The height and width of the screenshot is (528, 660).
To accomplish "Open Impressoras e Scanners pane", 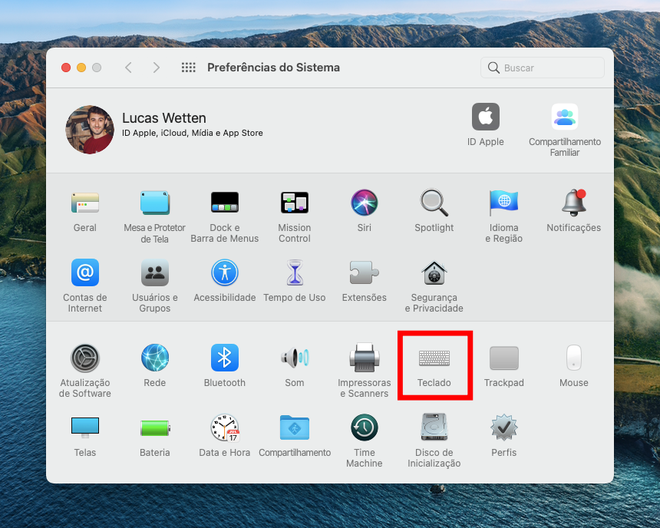I will (x=365, y=358).
